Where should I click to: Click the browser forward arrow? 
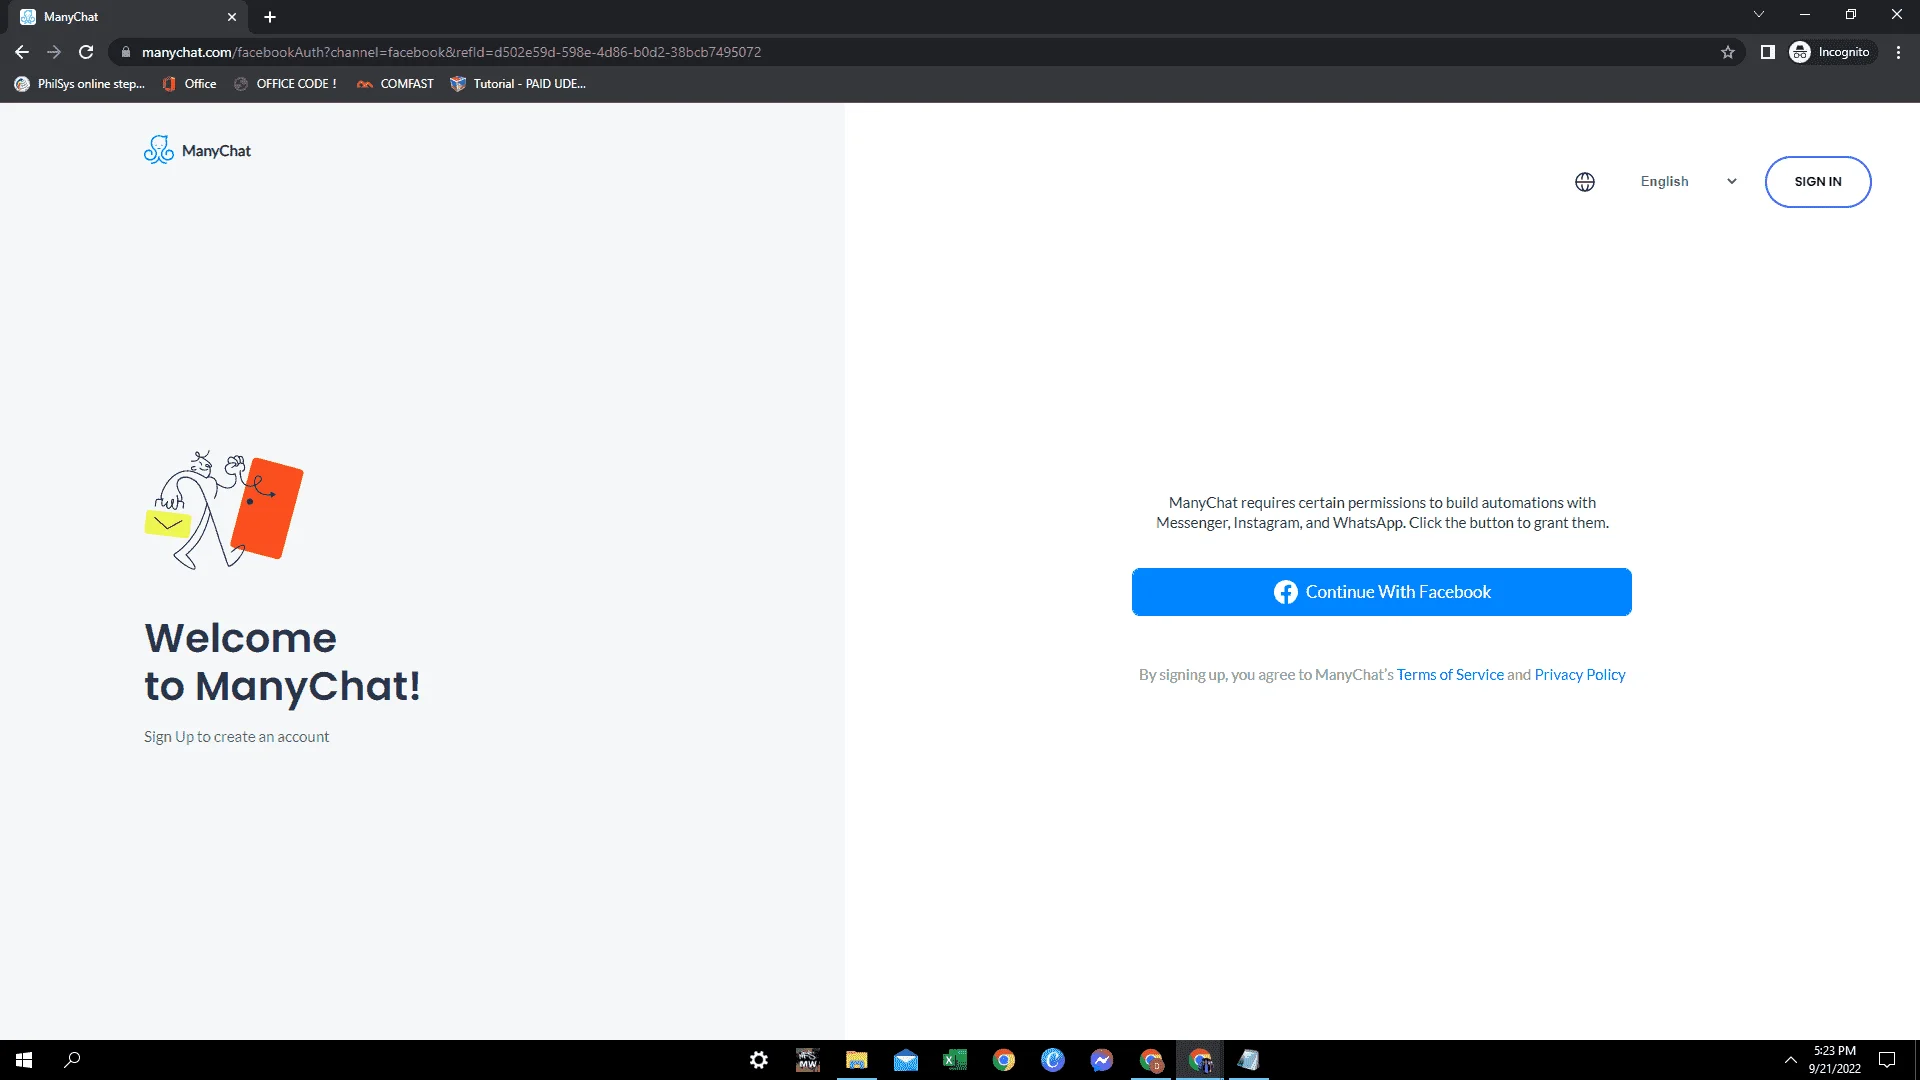pyautogui.click(x=54, y=52)
